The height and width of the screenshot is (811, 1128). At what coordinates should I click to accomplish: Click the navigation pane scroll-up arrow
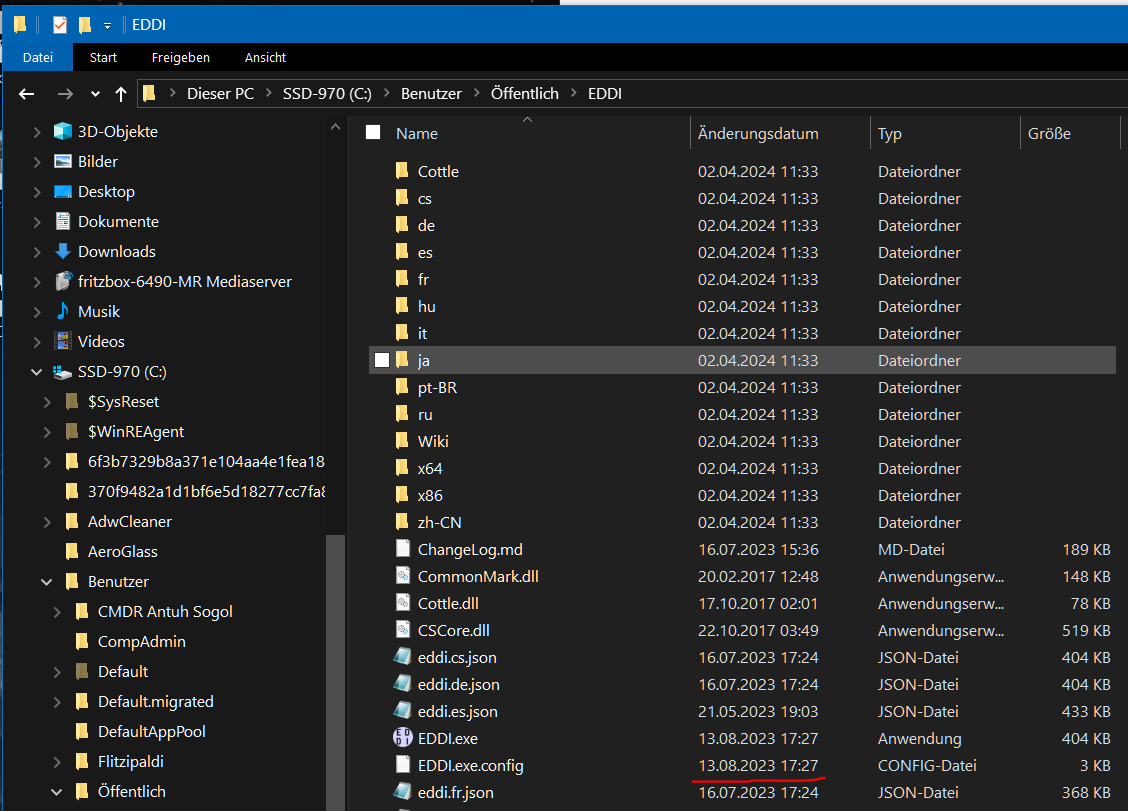pyautogui.click(x=335, y=127)
